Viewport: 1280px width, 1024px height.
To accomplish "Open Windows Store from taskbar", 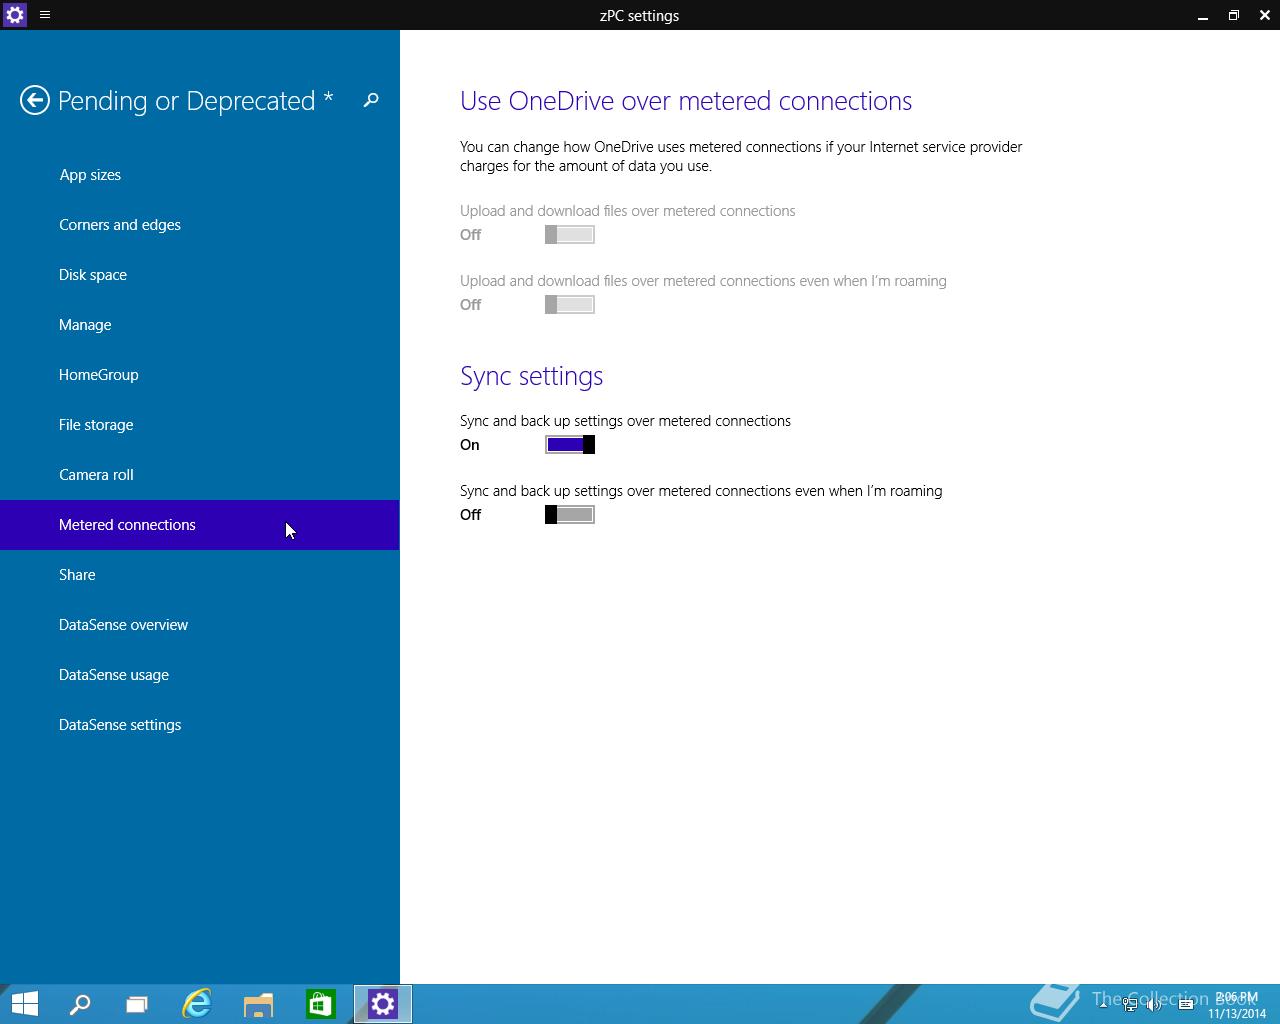I will click(320, 1004).
